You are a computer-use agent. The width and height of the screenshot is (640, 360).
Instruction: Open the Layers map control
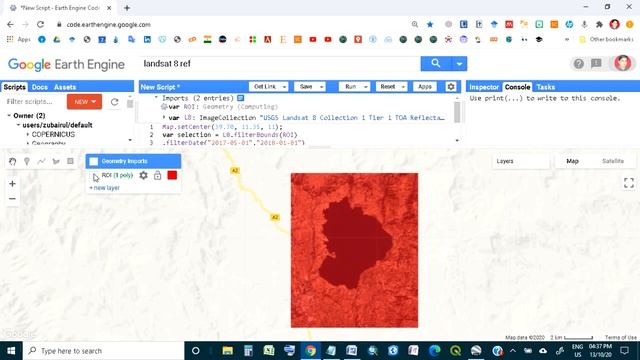point(521,161)
